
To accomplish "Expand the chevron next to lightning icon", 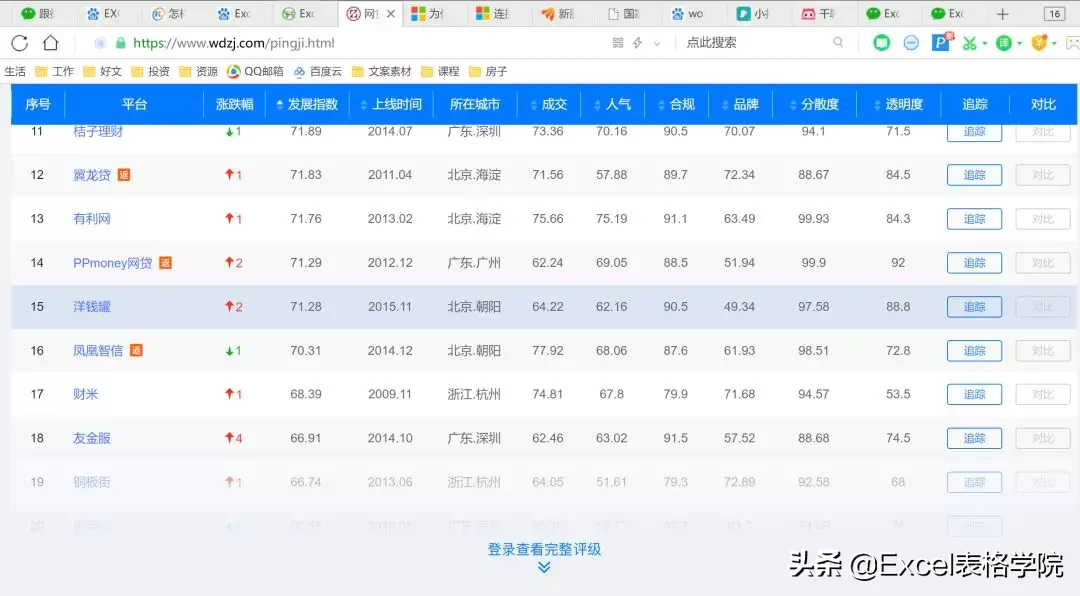I will [657, 43].
